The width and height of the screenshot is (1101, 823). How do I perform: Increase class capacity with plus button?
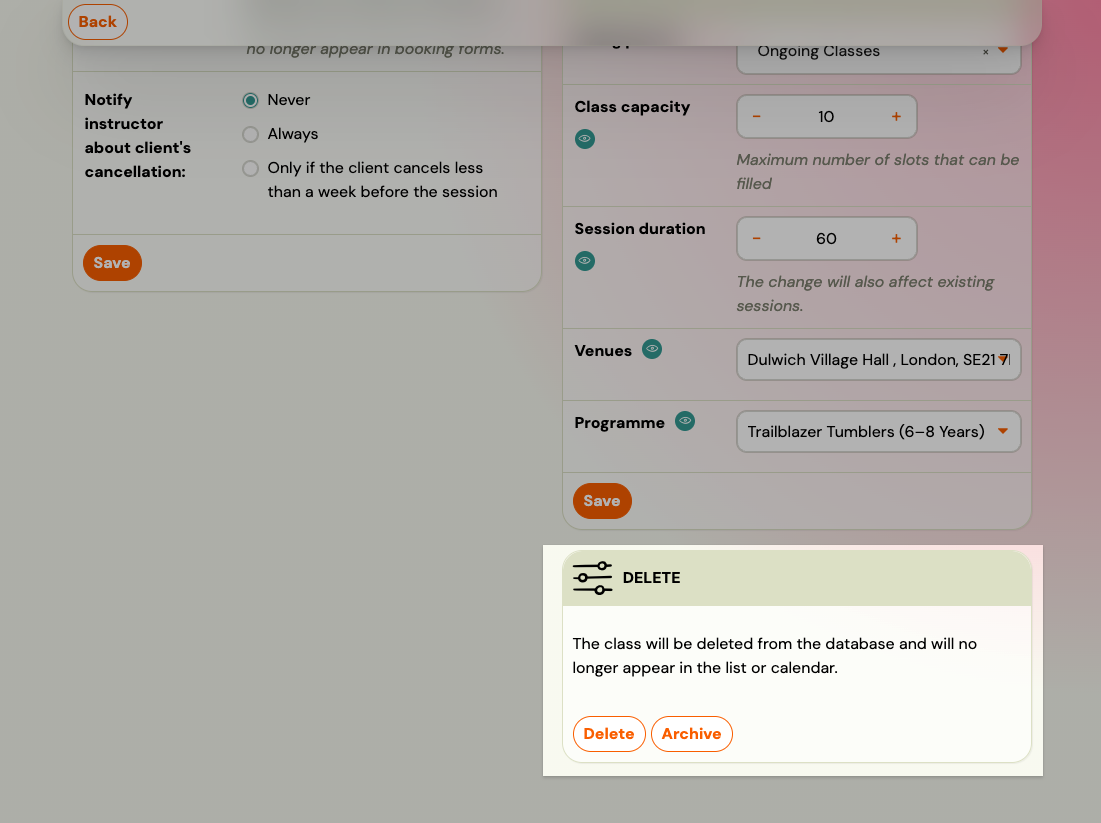pos(896,117)
